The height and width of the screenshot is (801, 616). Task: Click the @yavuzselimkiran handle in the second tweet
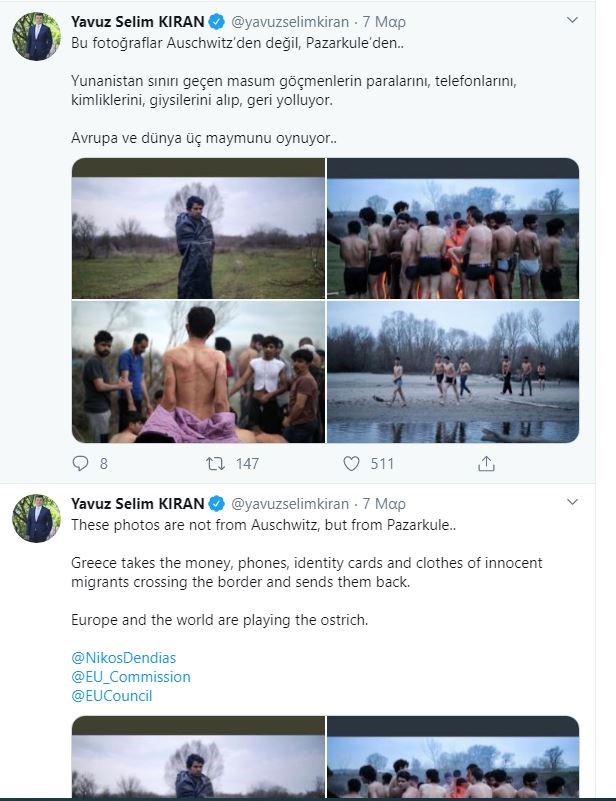coord(290,503)
